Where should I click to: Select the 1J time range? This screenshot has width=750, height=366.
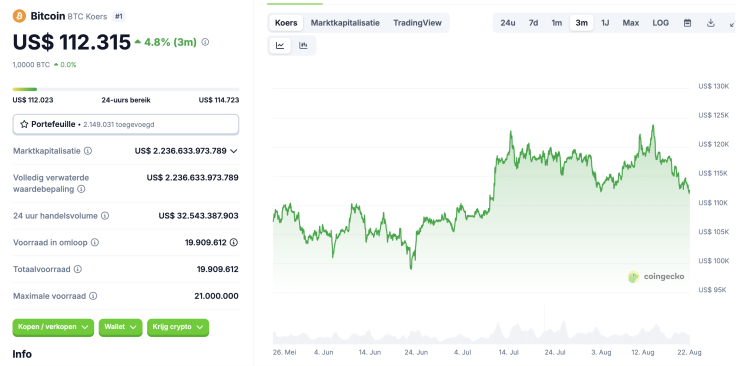[605, 22]
